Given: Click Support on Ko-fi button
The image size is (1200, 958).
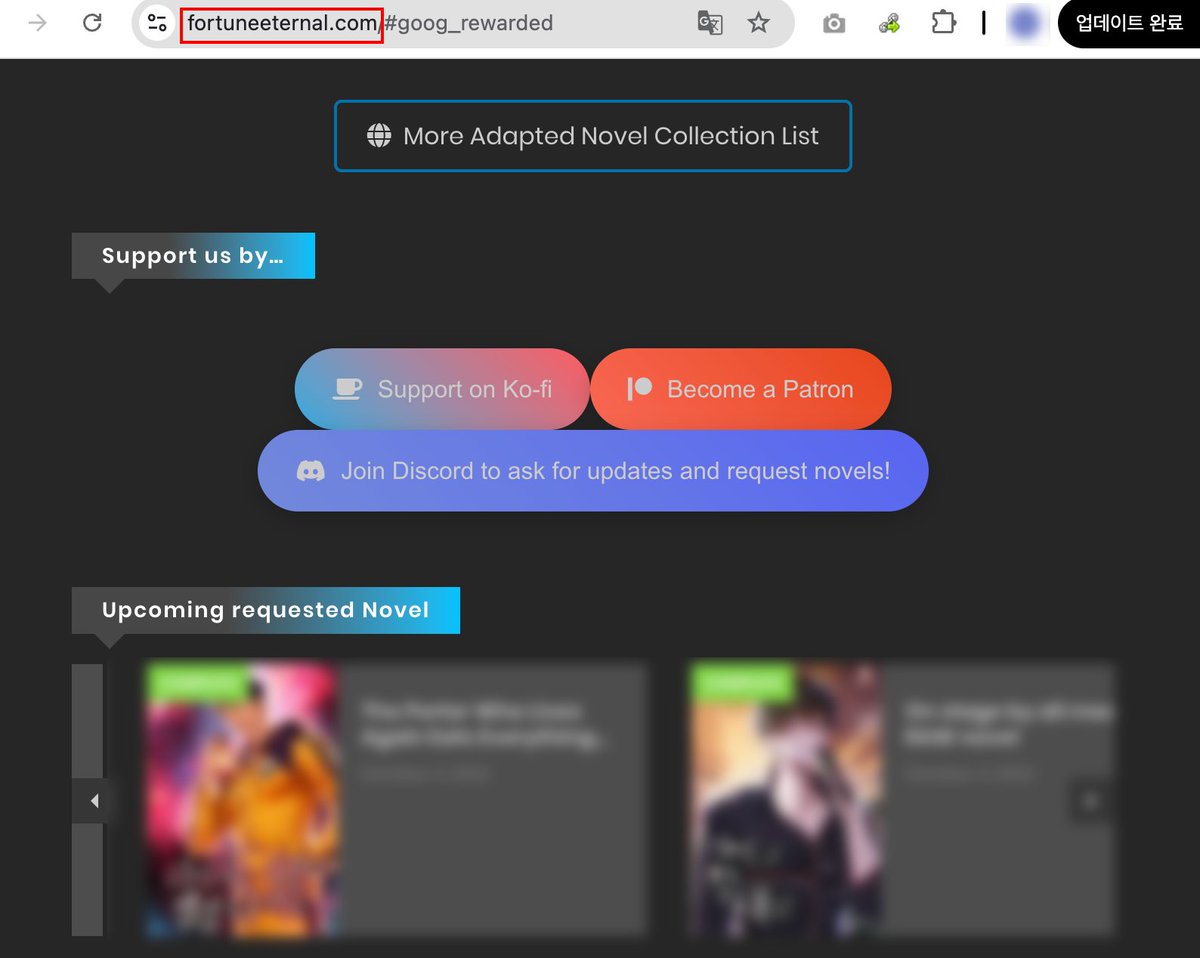Looking at the screenshot, I should tap(442, 389).
